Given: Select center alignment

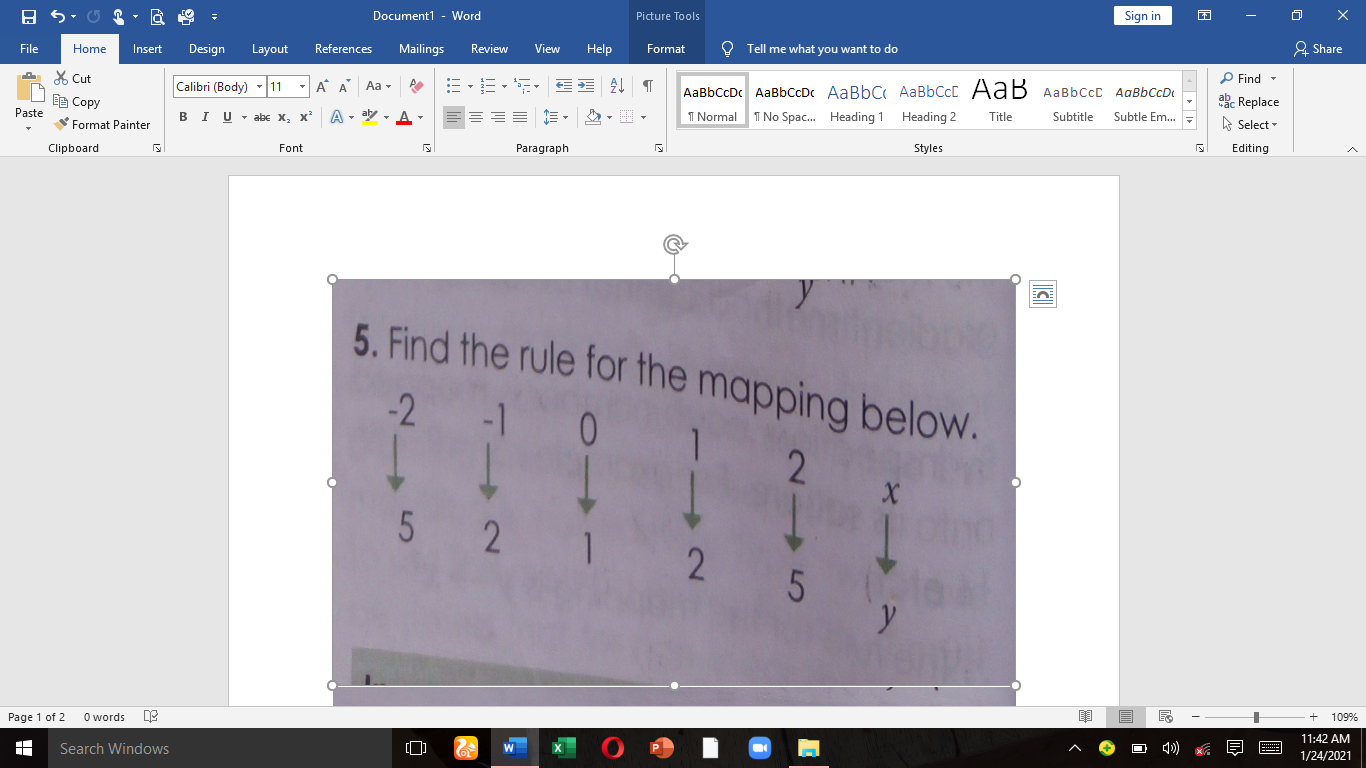Looking at the screenshot, I should pos(475,117).
